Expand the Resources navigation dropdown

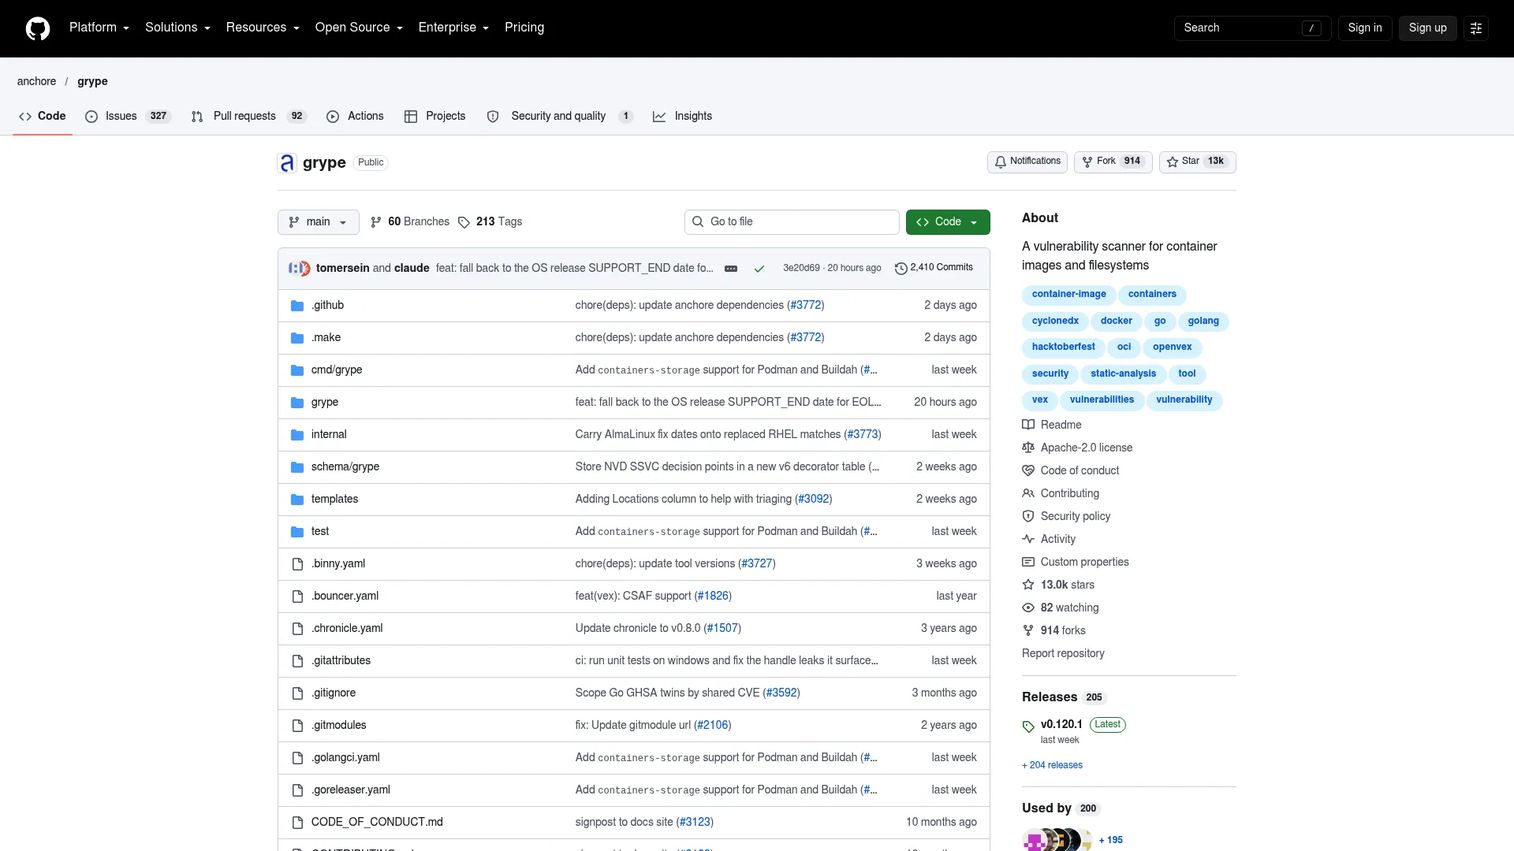(263, 28)
